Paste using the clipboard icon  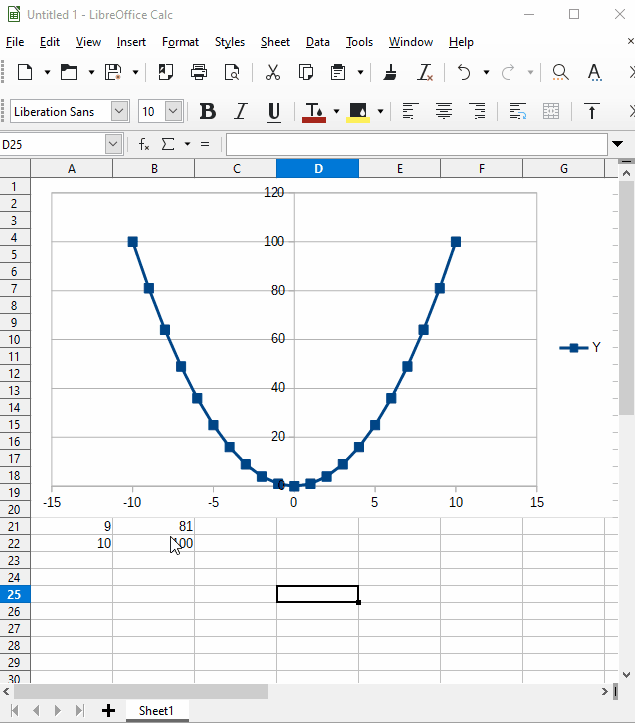click(338, 72)
